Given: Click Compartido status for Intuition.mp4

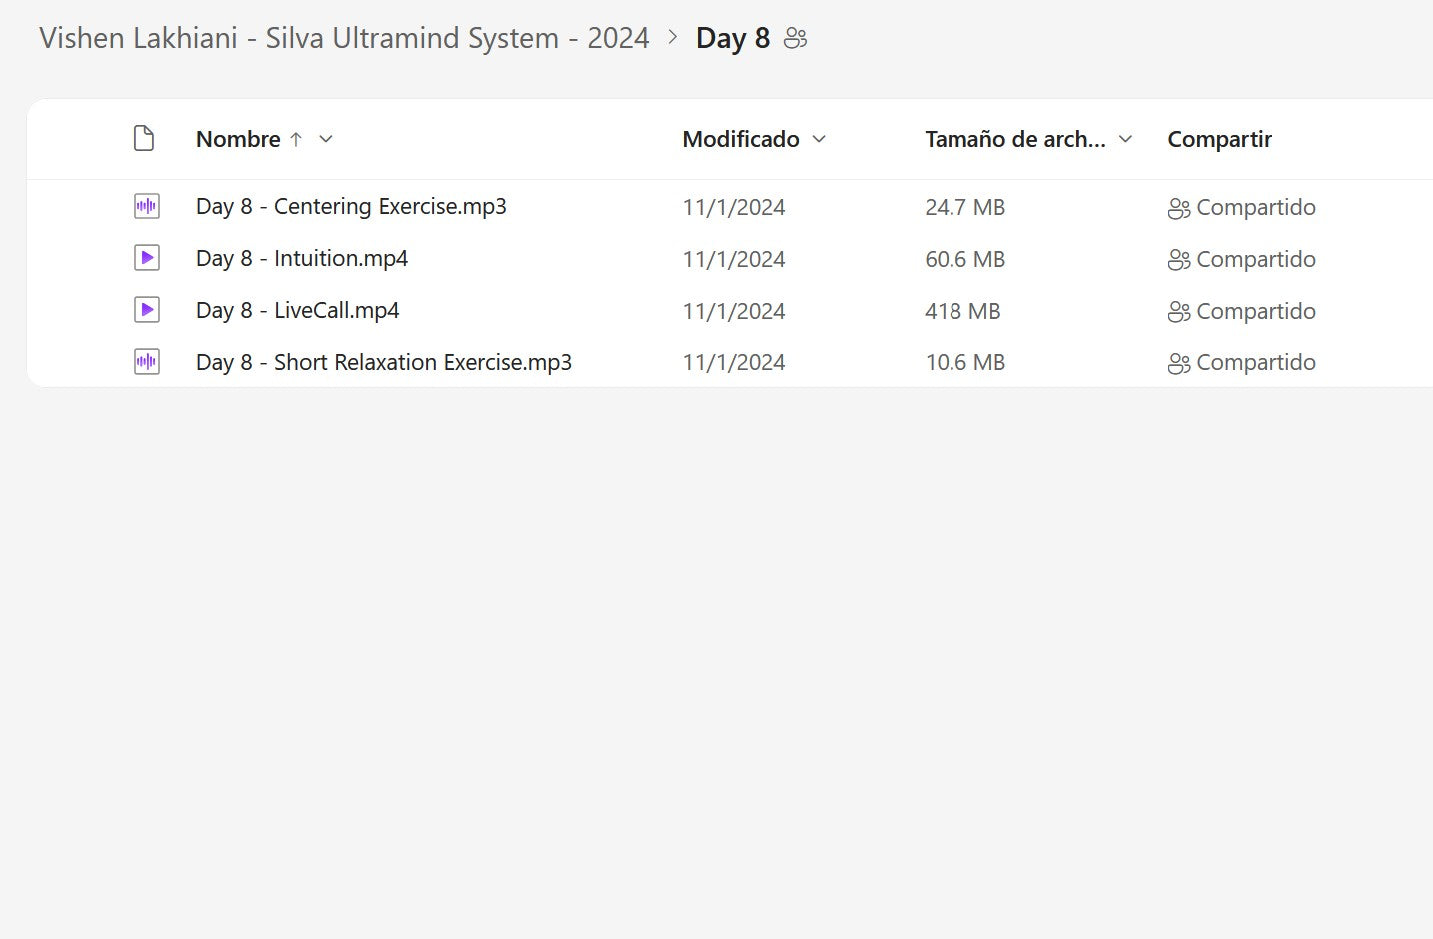Looking at the screenshot, I should tap(1255, 259).
